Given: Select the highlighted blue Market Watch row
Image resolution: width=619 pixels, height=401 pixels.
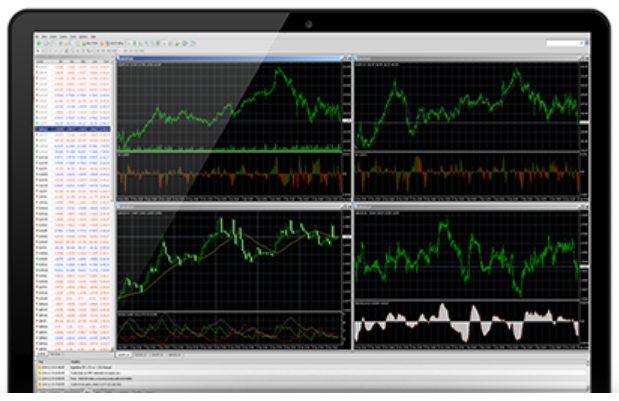Looking at the screenshot, I should 73,129.
